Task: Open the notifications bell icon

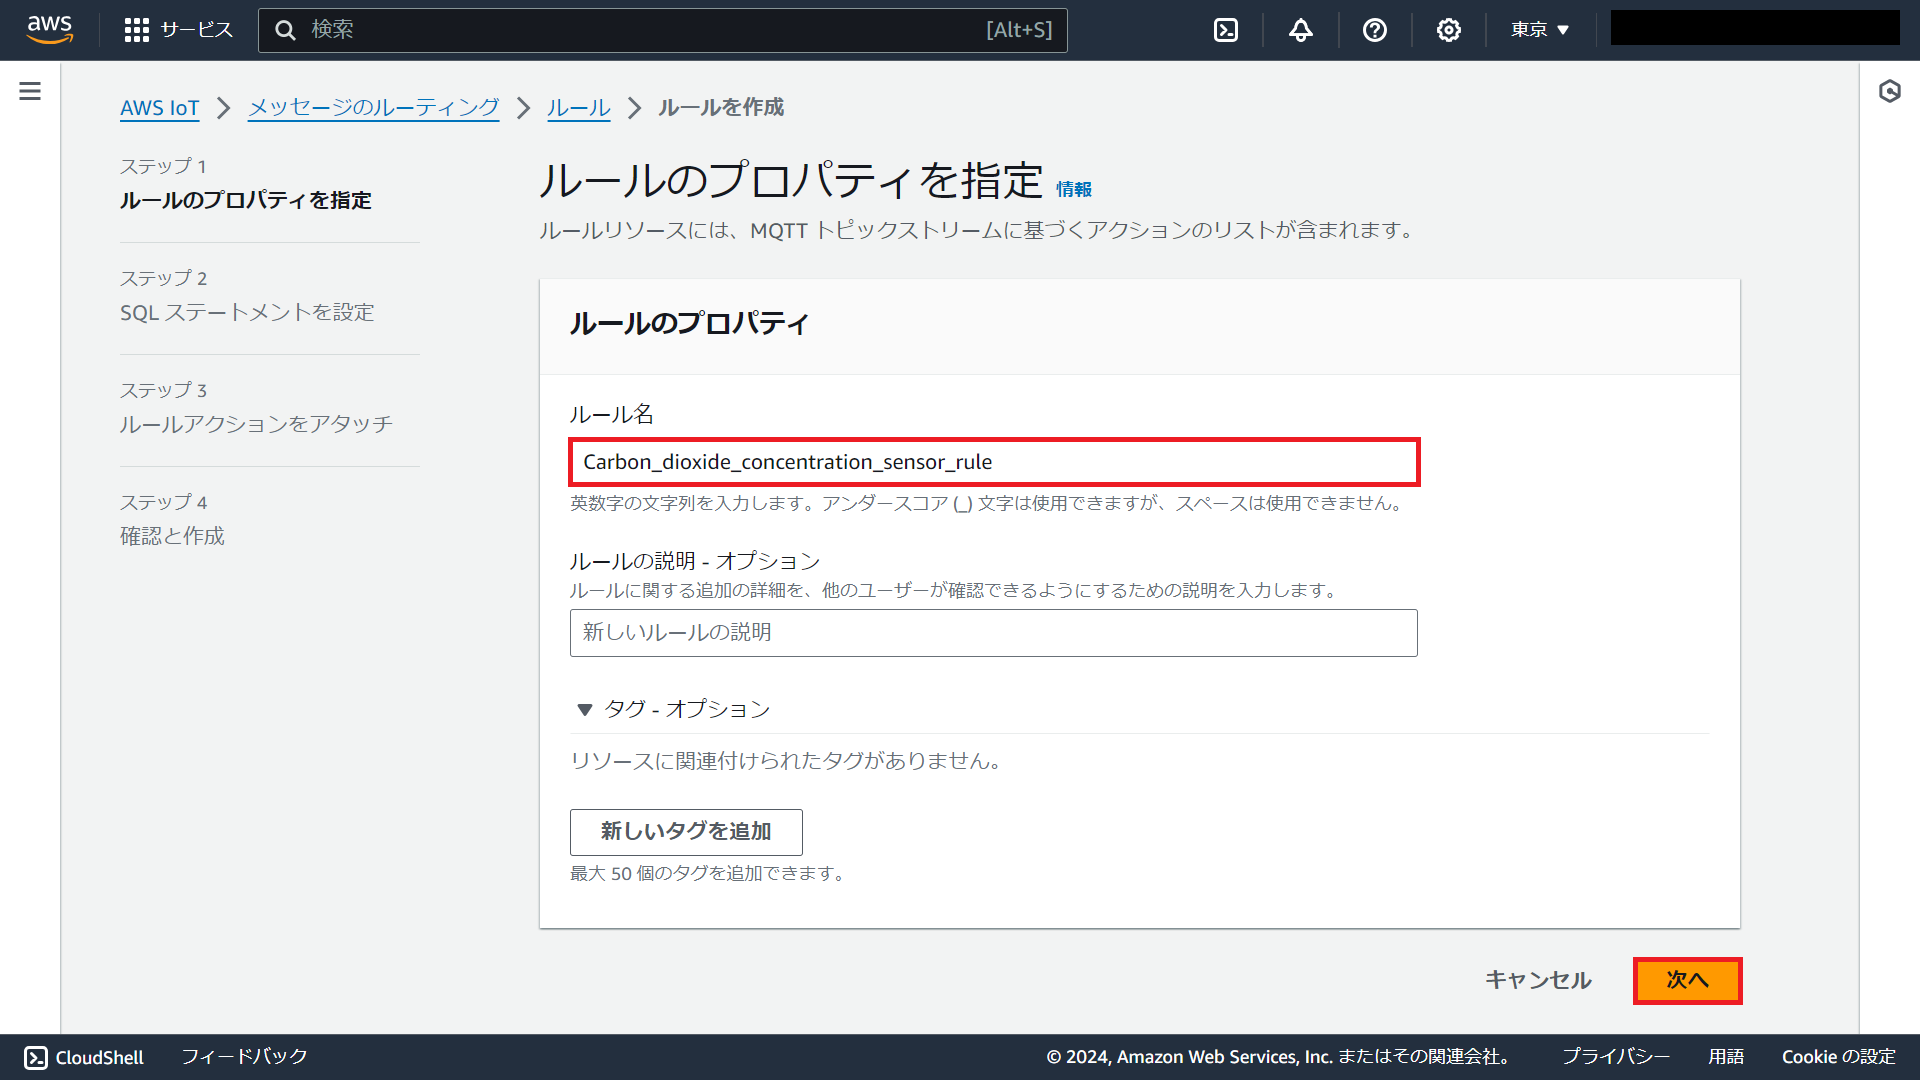Action: pyautogui.click(x=1300, y=30)
